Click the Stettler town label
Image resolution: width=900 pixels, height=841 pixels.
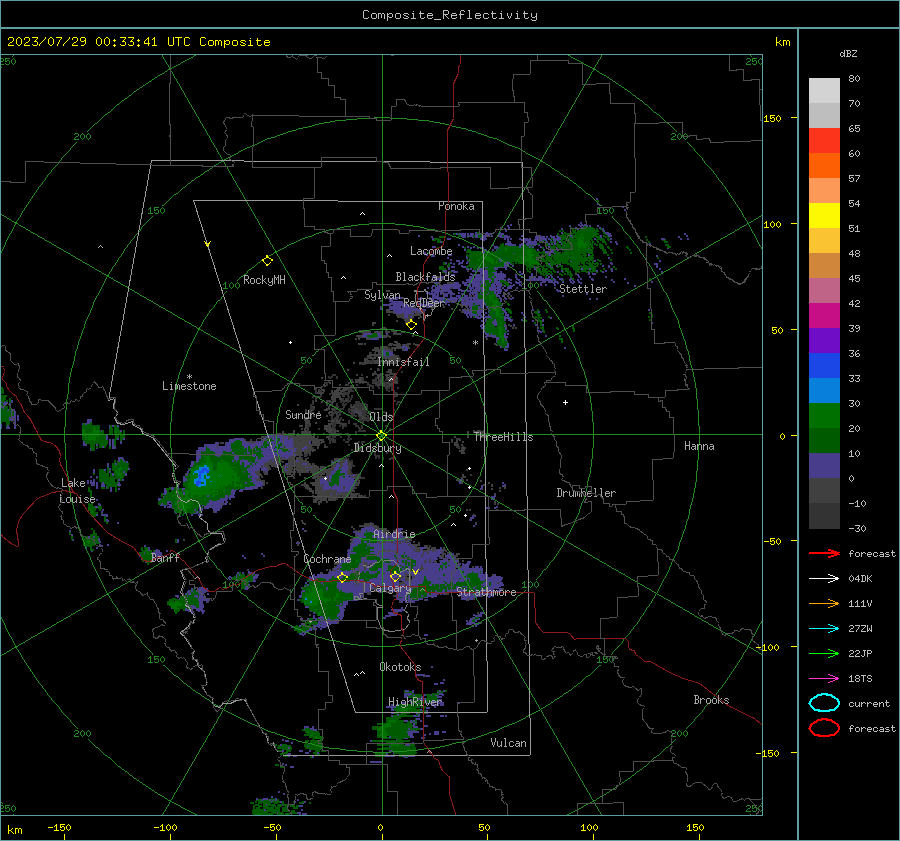(x=583, y=289)
